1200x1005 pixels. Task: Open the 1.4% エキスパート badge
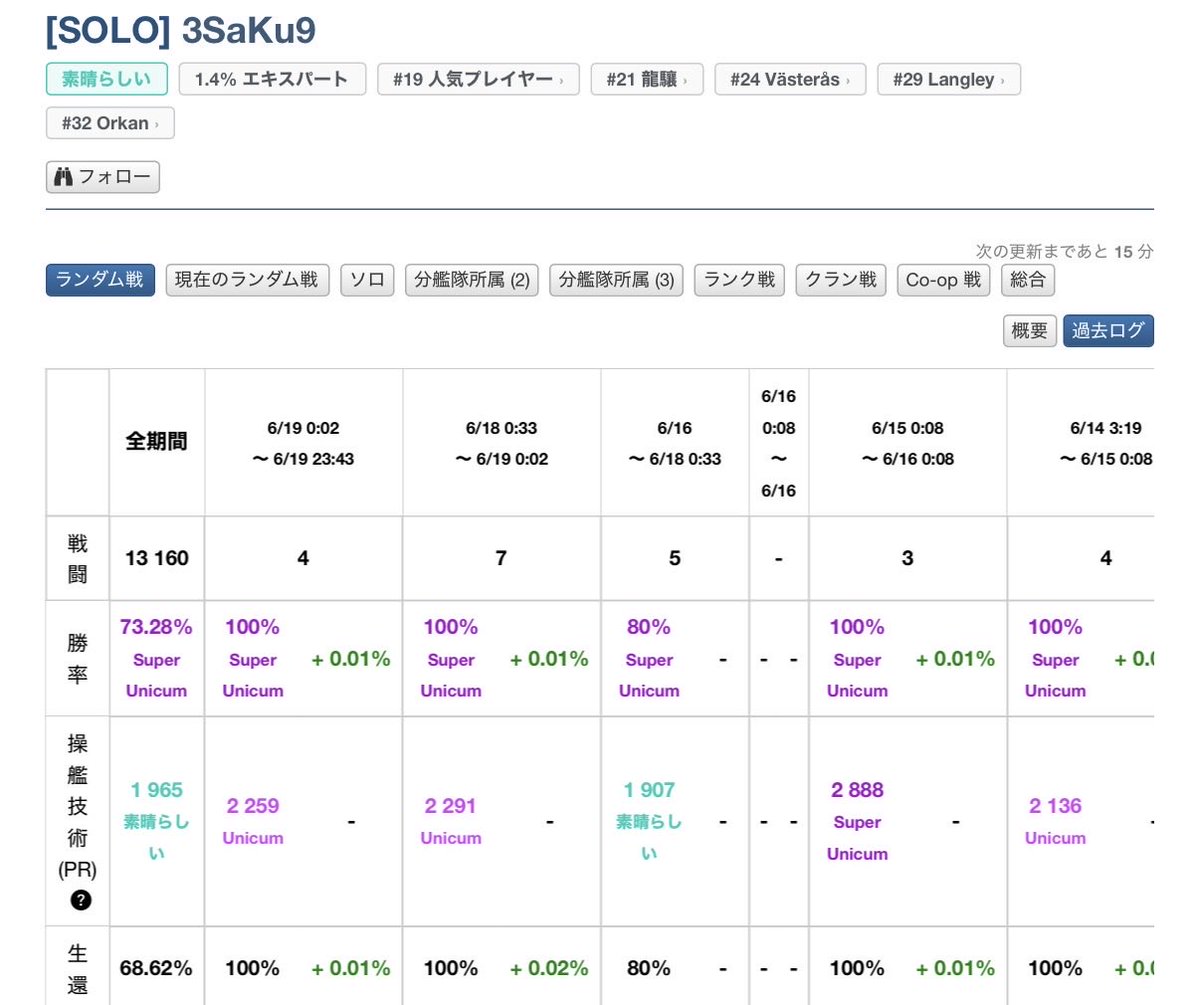pyautogui.click(x=272, y=79)
